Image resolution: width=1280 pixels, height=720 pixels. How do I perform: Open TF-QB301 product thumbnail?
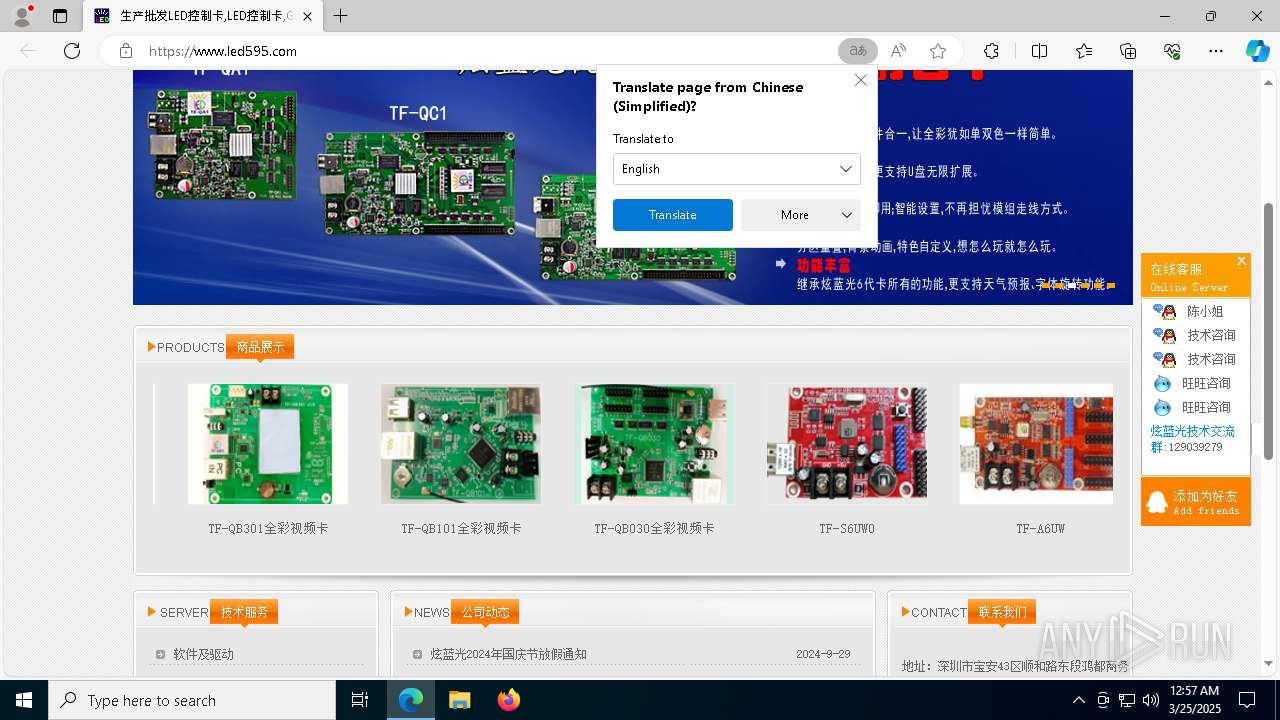268,444
